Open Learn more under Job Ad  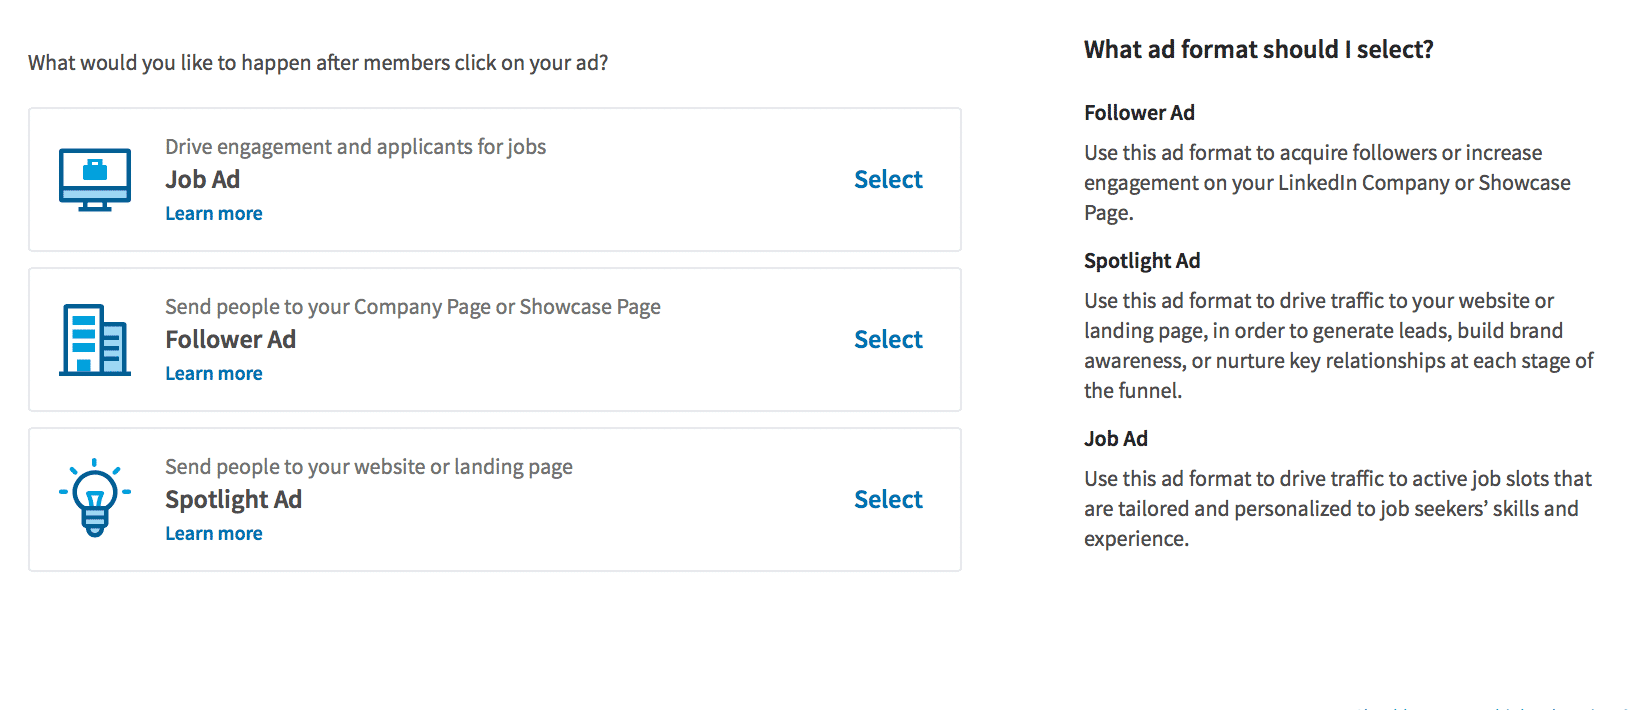coord(214,213)
